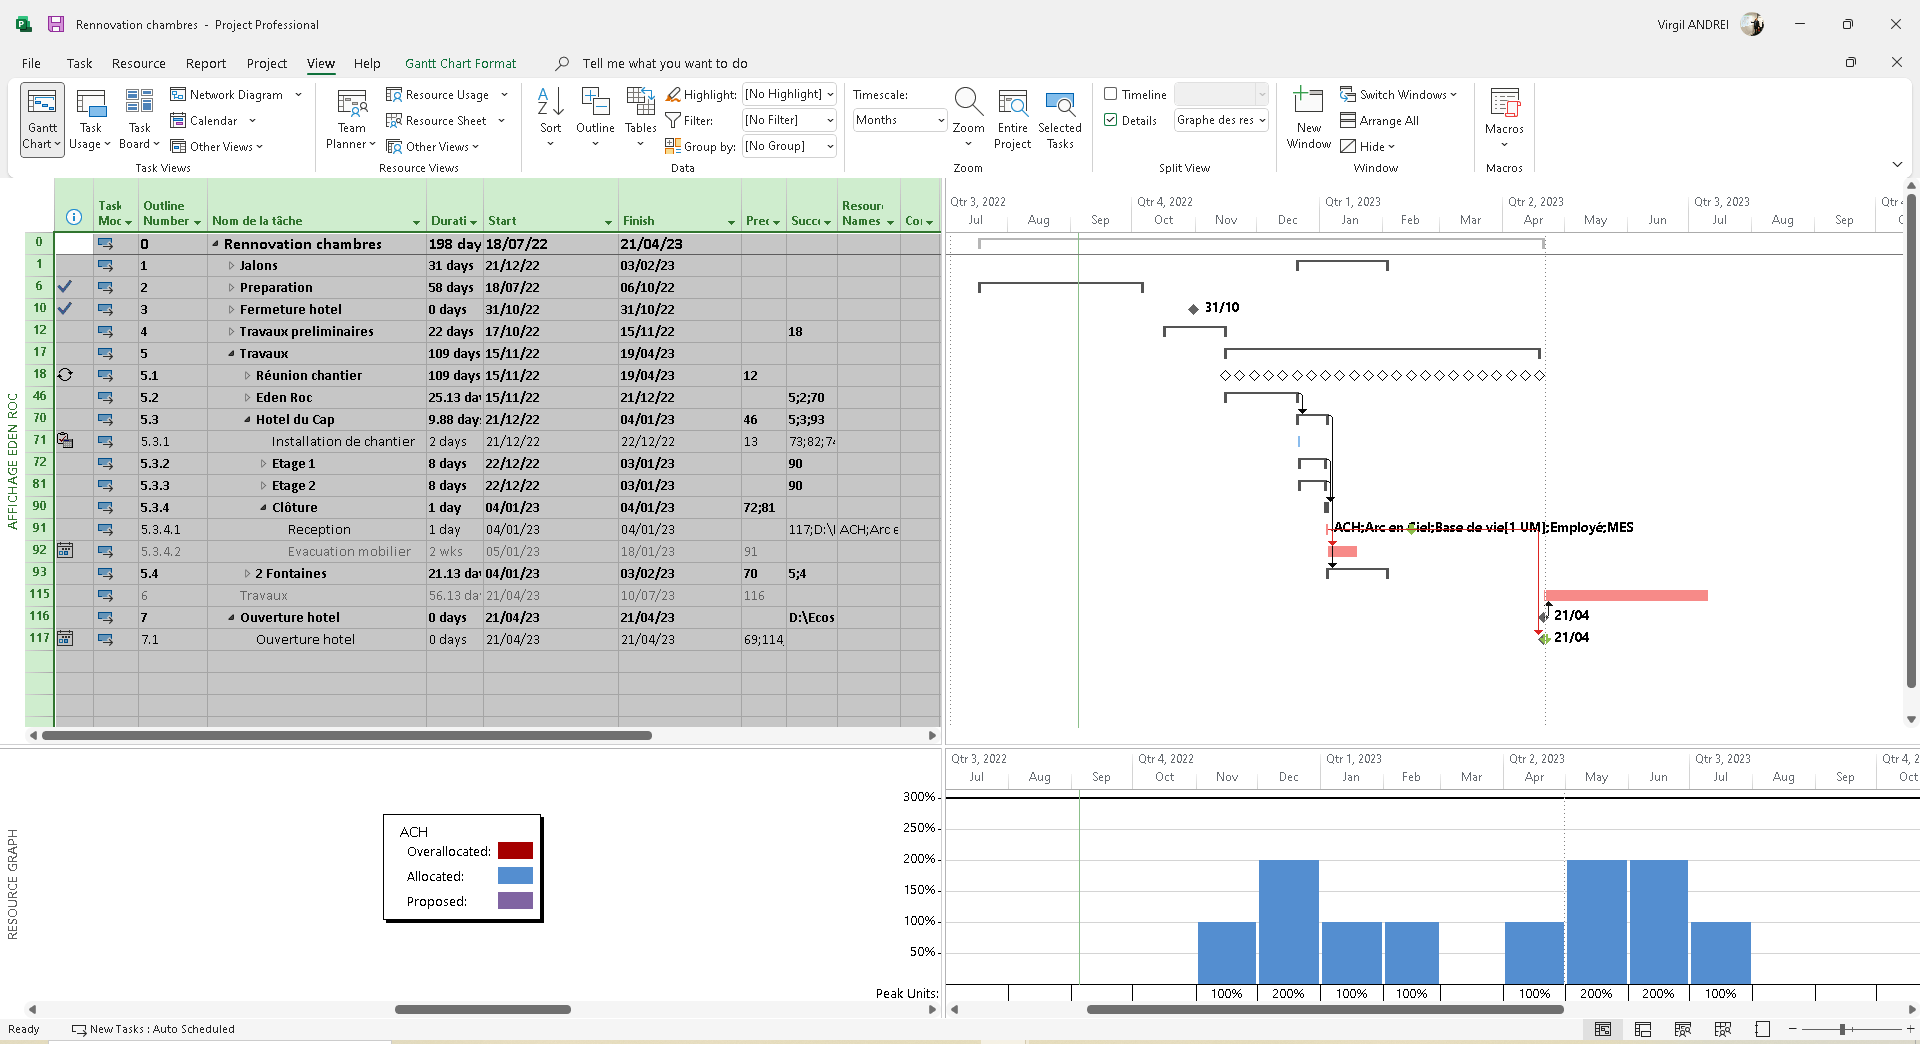
Task: Create a New Window
Action: coord(1308,117)
